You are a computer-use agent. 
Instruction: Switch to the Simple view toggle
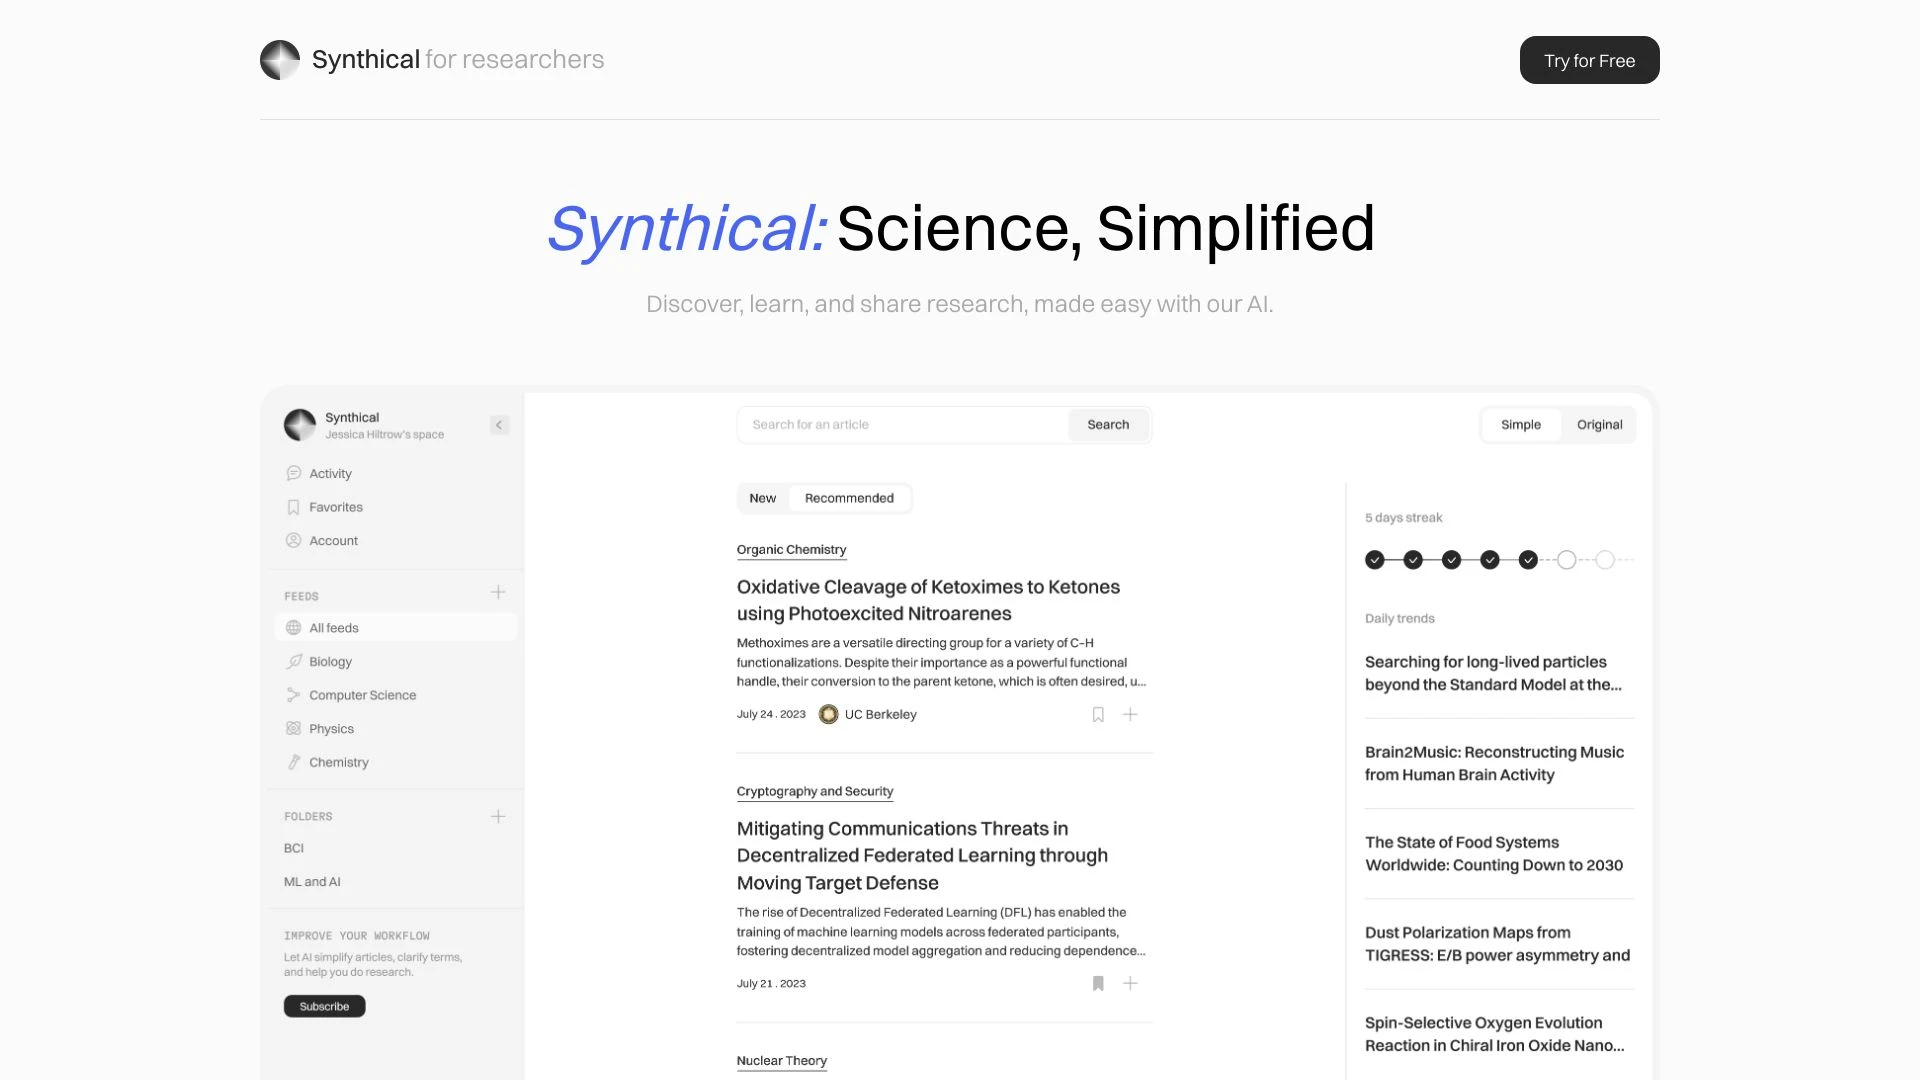point(1520,425)
